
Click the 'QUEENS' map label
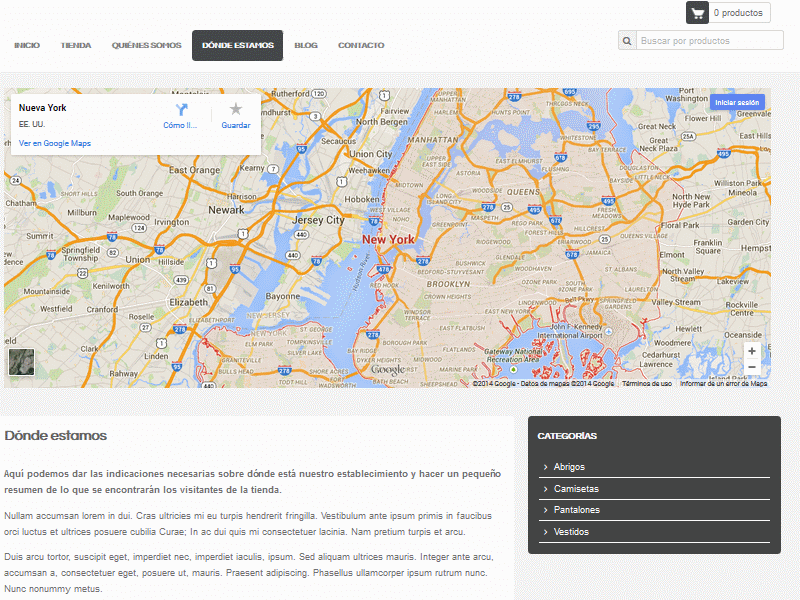pos(523,192)
